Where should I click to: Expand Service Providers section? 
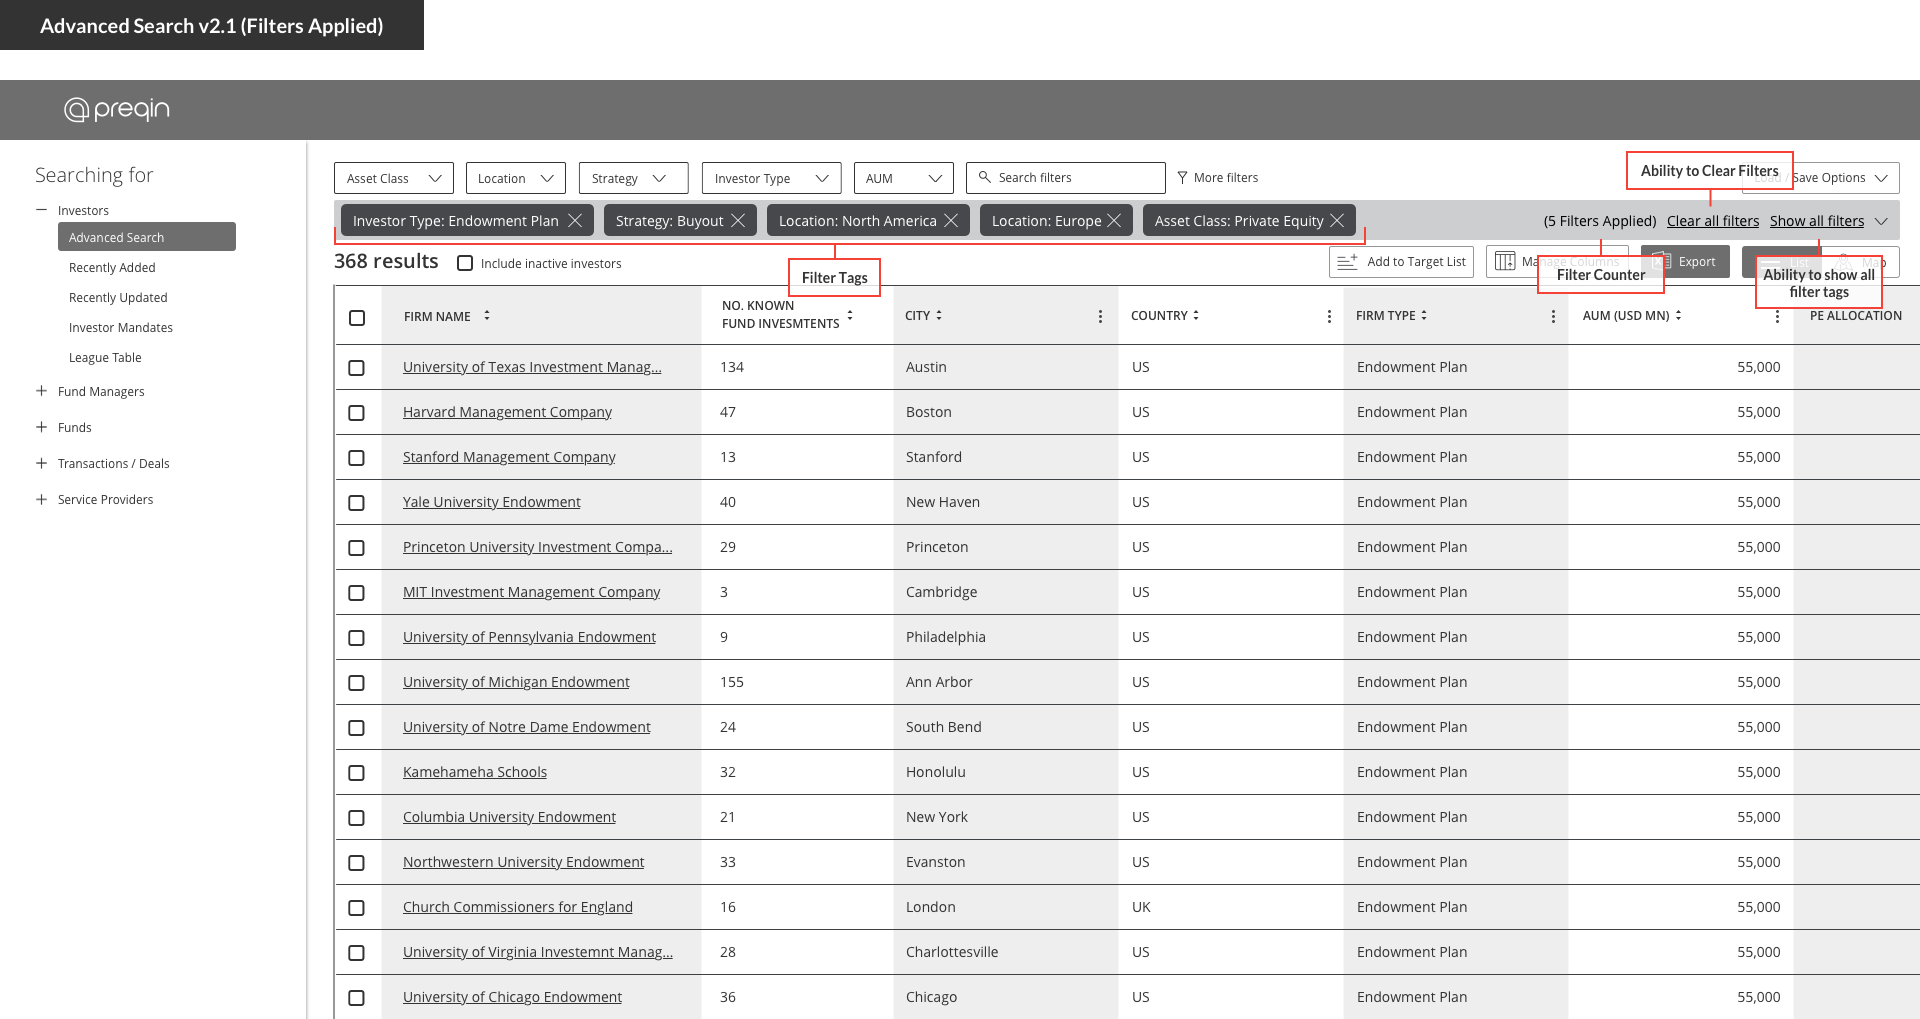click(x=41, y=499)
